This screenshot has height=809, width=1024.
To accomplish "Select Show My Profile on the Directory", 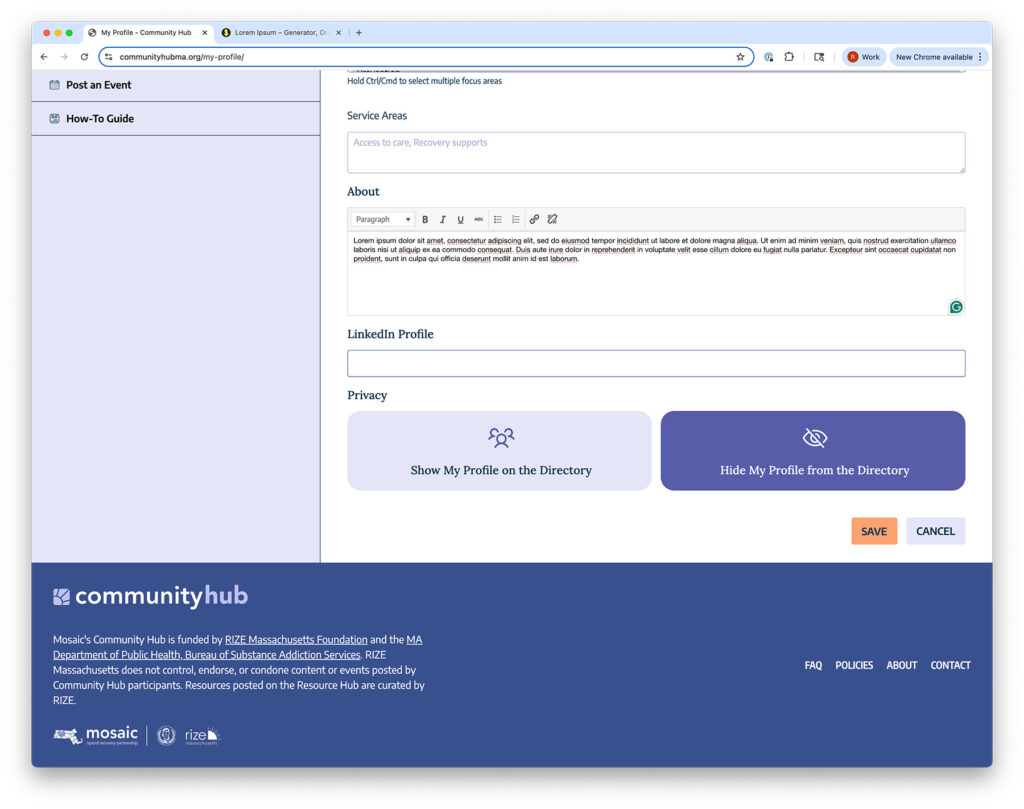I will 500,451.
